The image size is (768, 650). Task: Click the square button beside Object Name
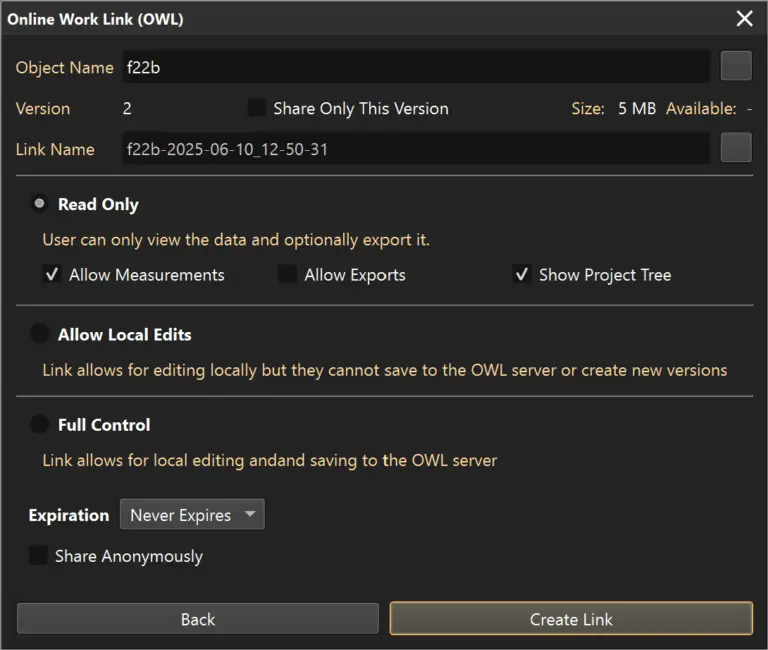tap(736, 67)
